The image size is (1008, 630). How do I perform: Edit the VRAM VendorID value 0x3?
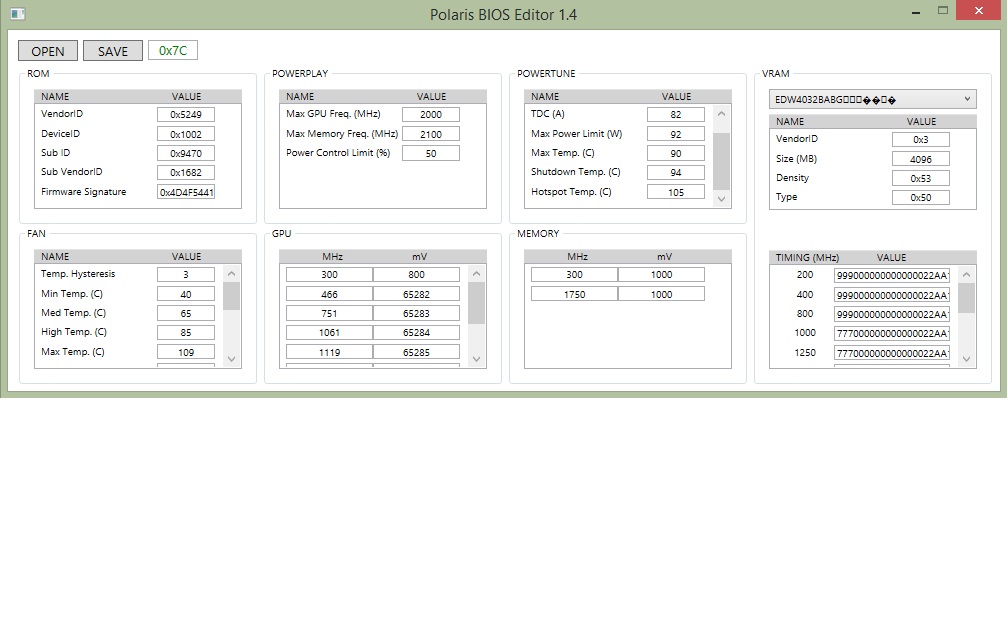click(x=921, y=140)
